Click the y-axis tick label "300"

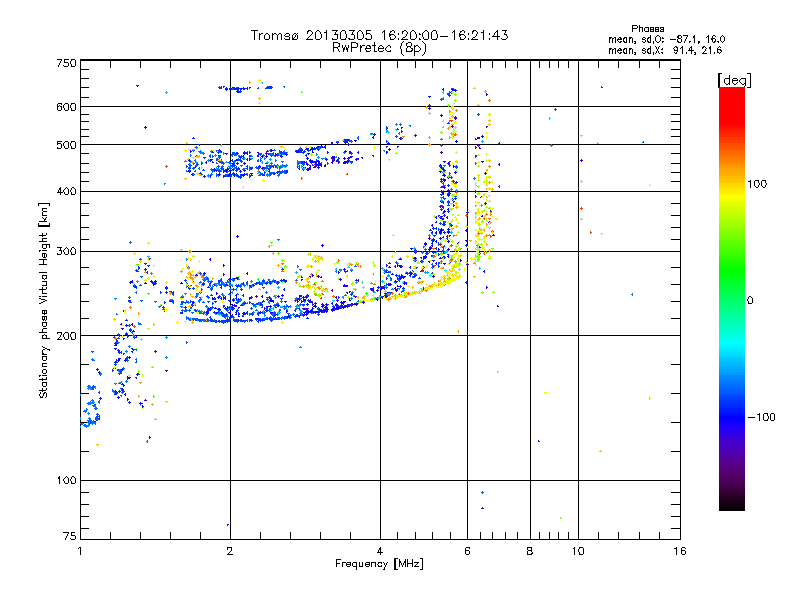66,251
